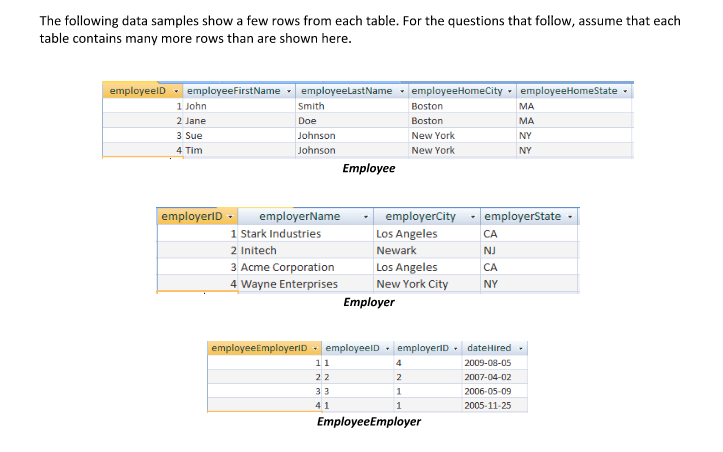
Task: Open the employeeFirstName column dropdown arrow
Action: (289, 92)
